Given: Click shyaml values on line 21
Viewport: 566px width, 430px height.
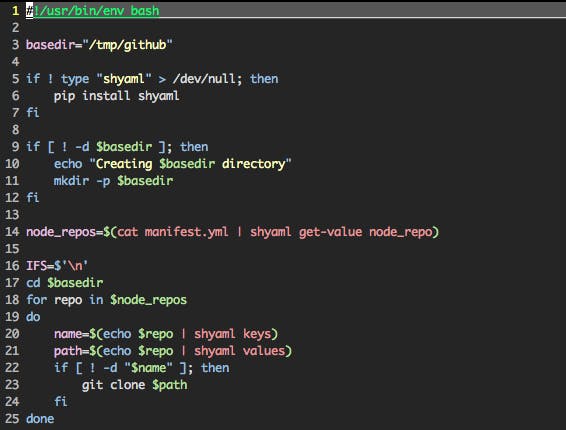Looking at the screenshot, I should tap(243, 351).
